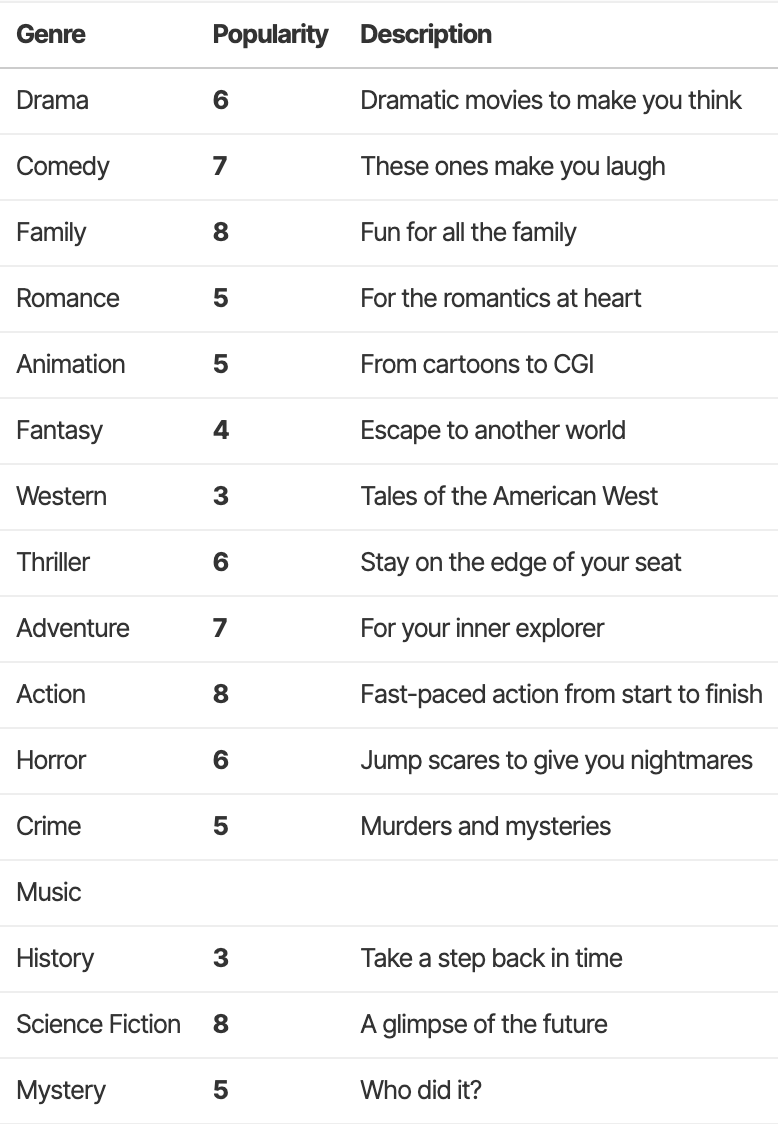
Task: Select the Drama genre row
Action: (x=52, y=100)
